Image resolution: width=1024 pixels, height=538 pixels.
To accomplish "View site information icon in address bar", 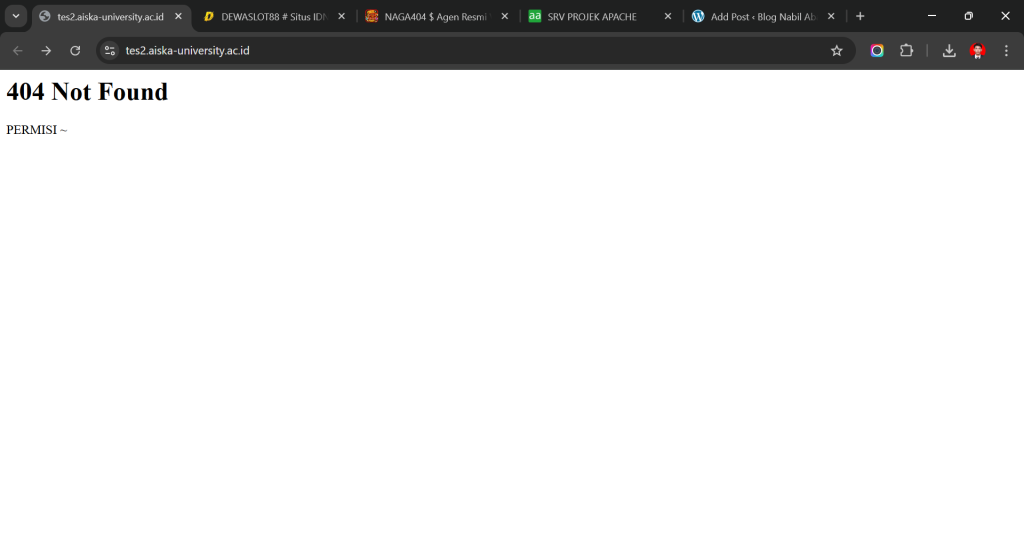I will 110,51.
